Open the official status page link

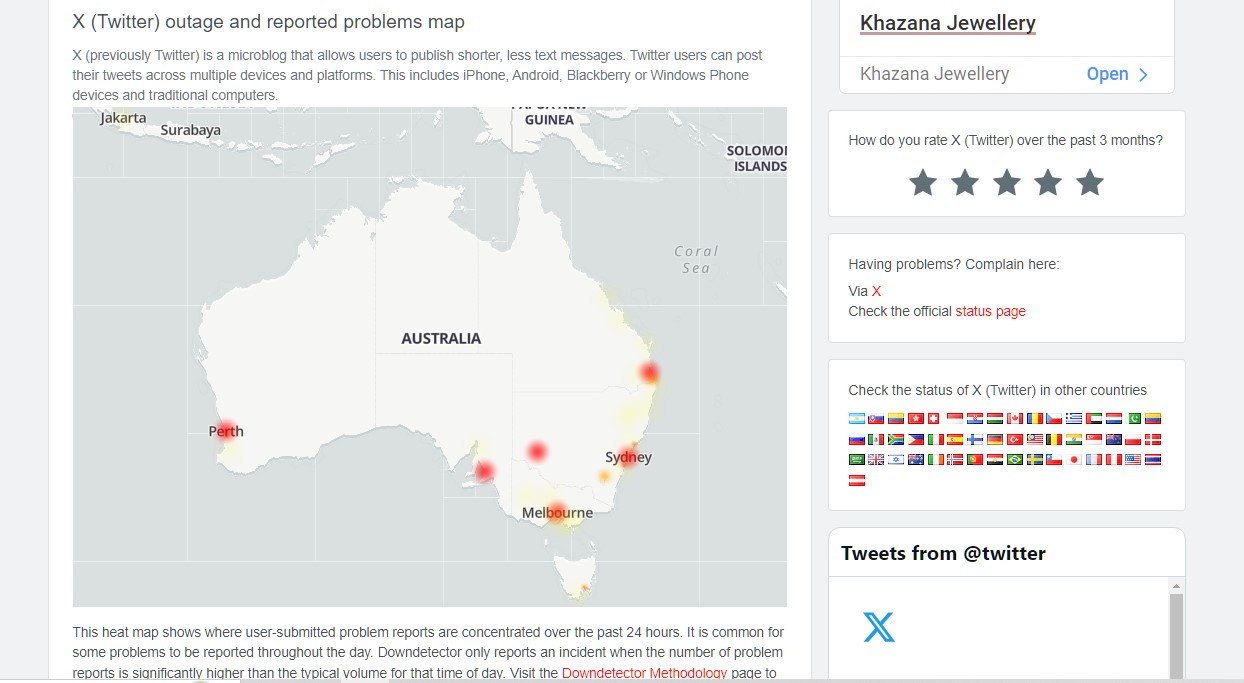[991, 311]
